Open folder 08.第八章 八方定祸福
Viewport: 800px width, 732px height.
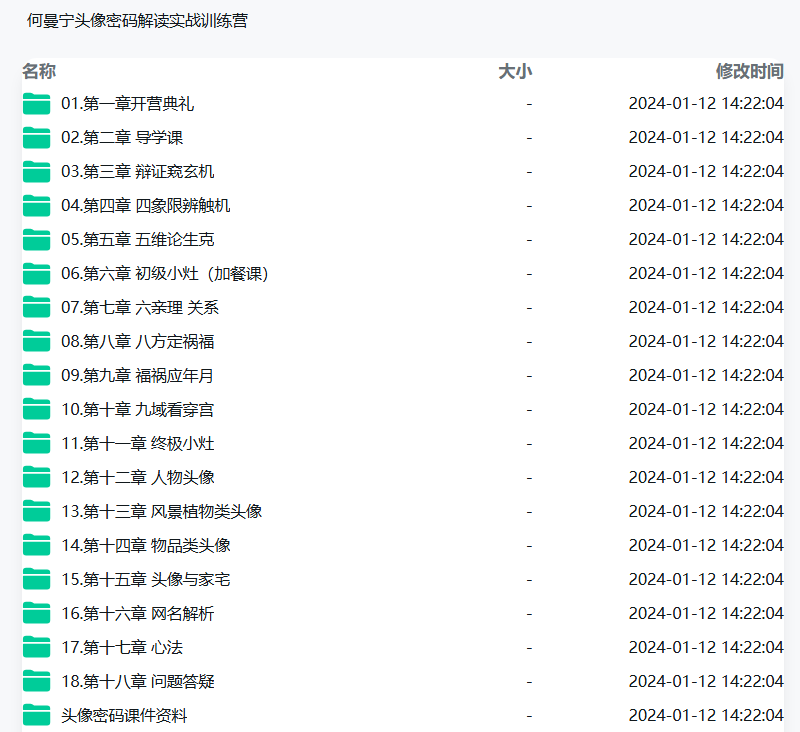137,341
